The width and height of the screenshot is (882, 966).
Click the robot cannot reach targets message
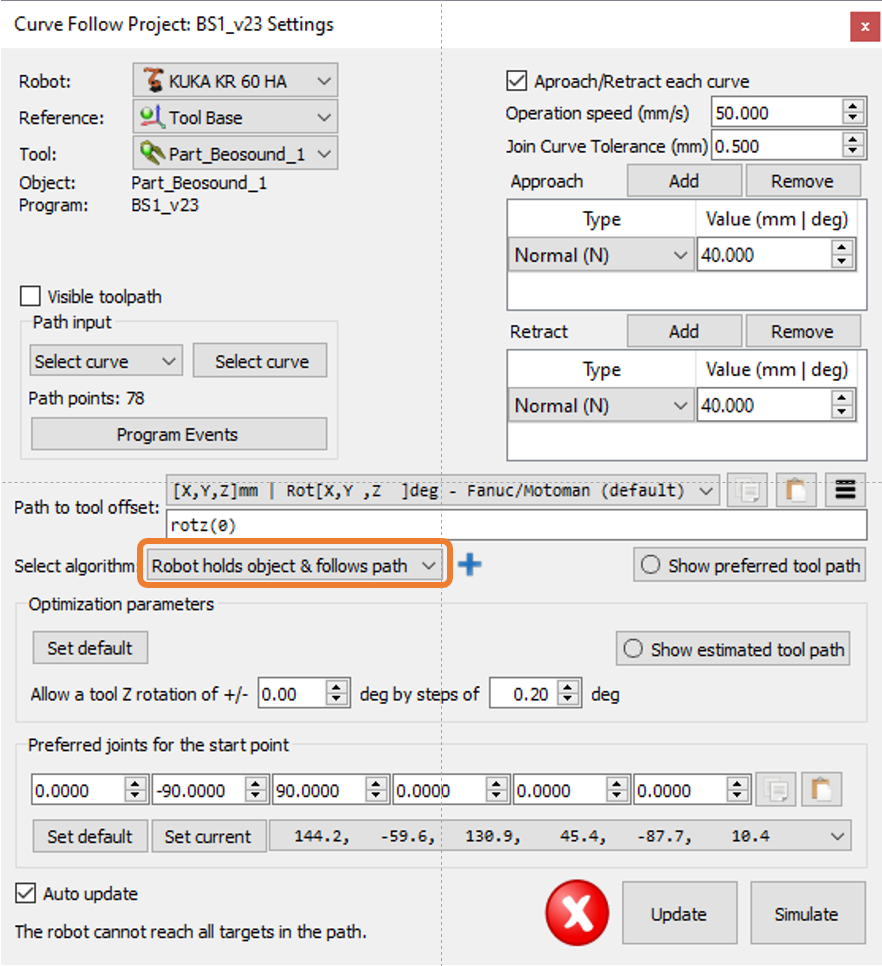pos(190,932)
